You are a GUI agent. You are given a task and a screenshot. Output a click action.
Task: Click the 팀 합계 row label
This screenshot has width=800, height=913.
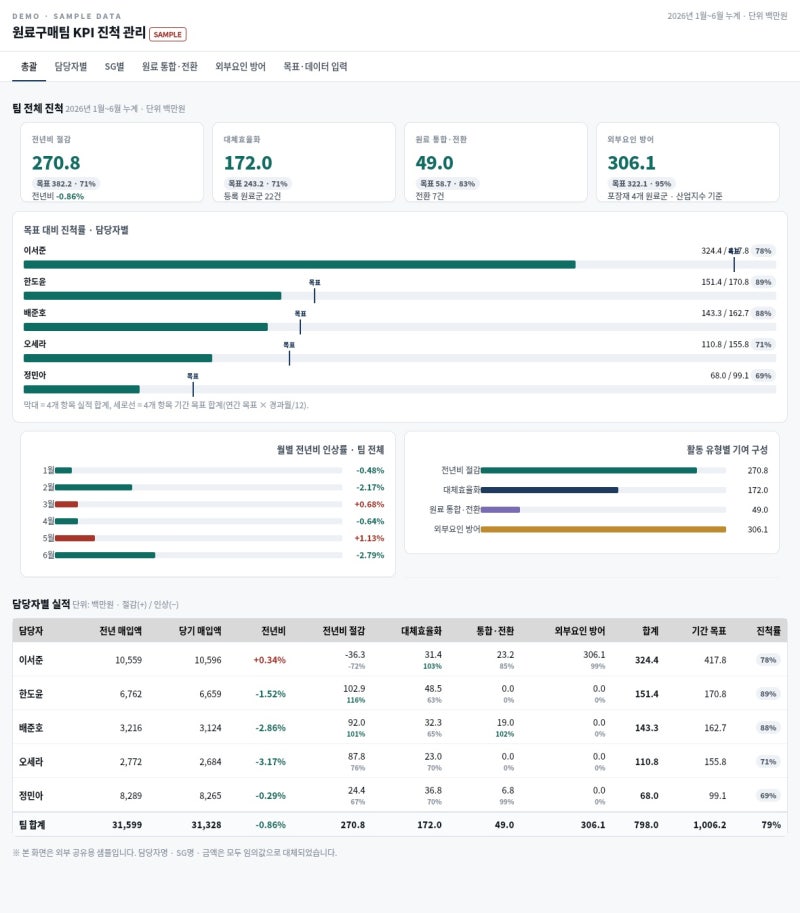[x=32, y=825]
